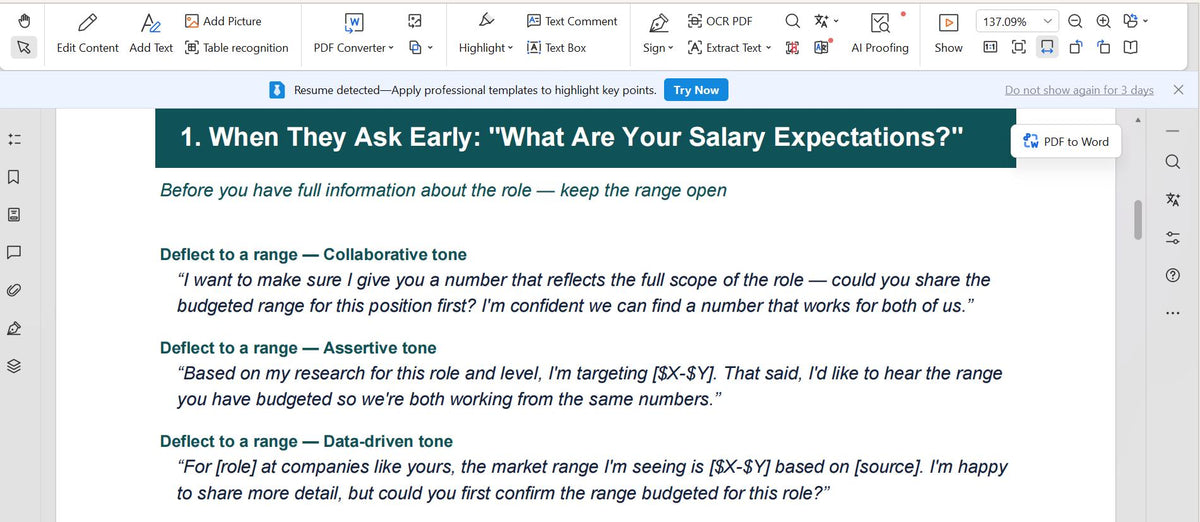Click "Deflect to a range — Data-driven tone"
The width and height of the screenshot is (1200, 522).
(x=306, y=441)
